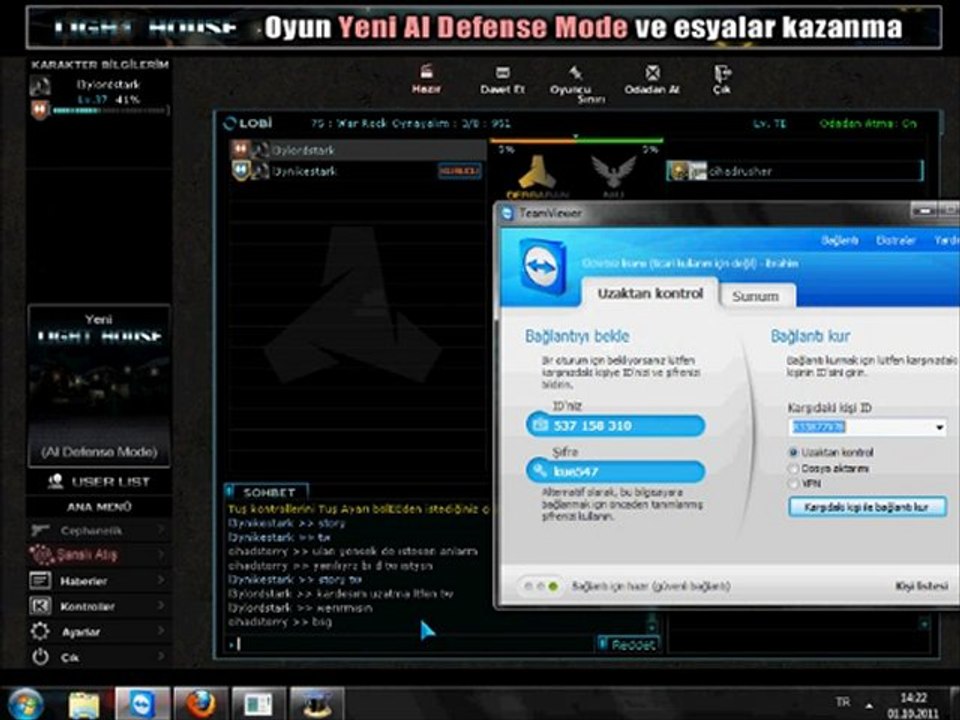The height and width of the screenshot is (720, 960).
Task: Click the Kurucu host tag beside Dynikestark
Action: click(x=460, y=171)
